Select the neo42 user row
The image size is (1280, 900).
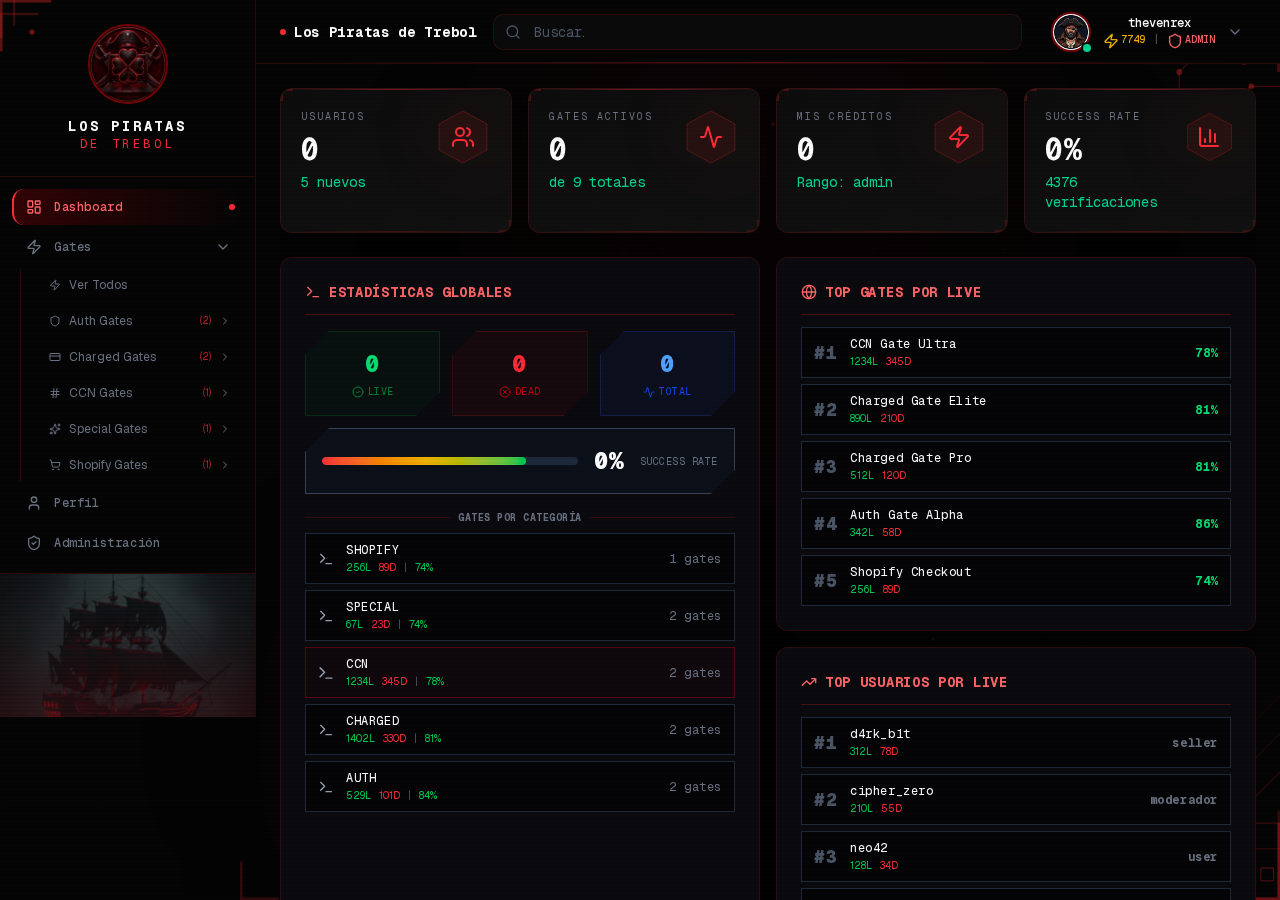coord(1016,856)
